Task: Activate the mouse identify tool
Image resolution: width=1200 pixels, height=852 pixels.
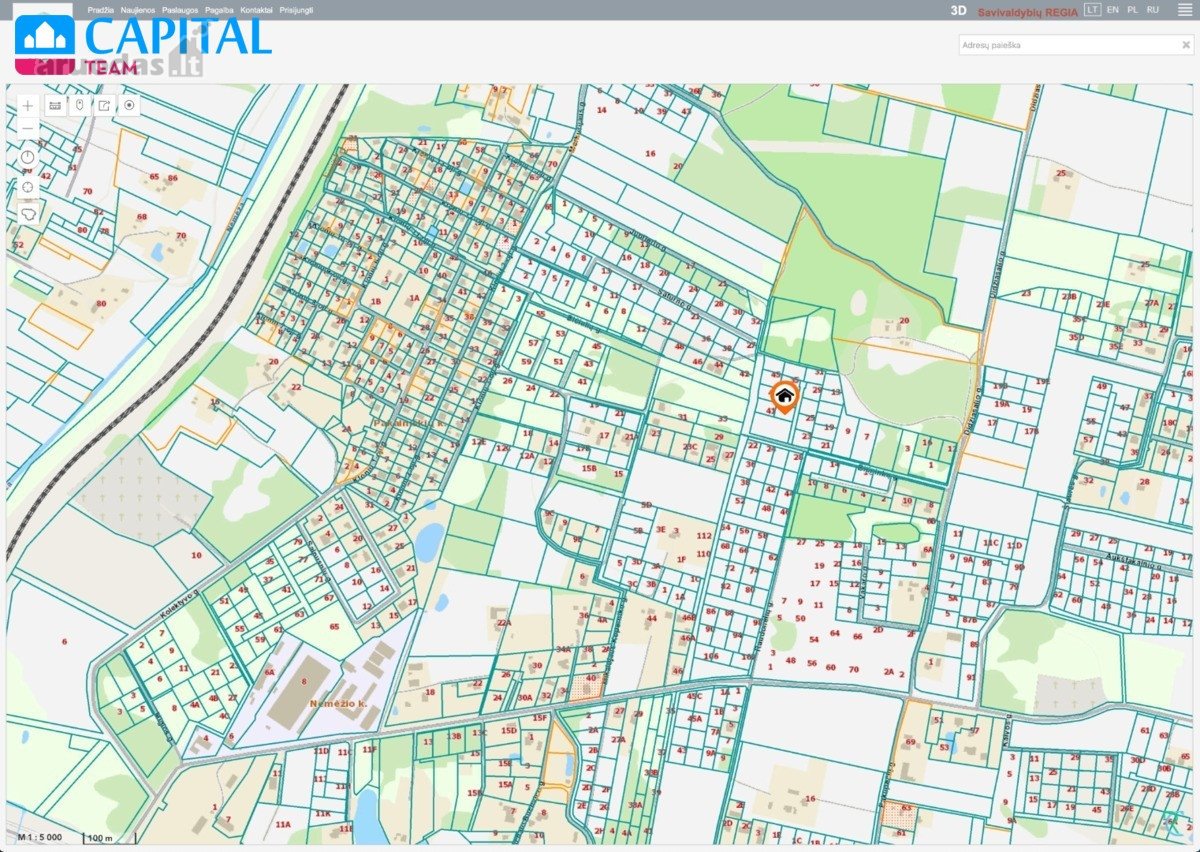Action: click(79, 104)
